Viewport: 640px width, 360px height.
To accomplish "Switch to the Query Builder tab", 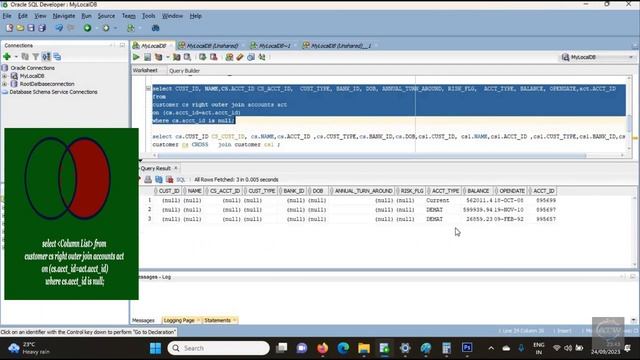I will point(184,71).
